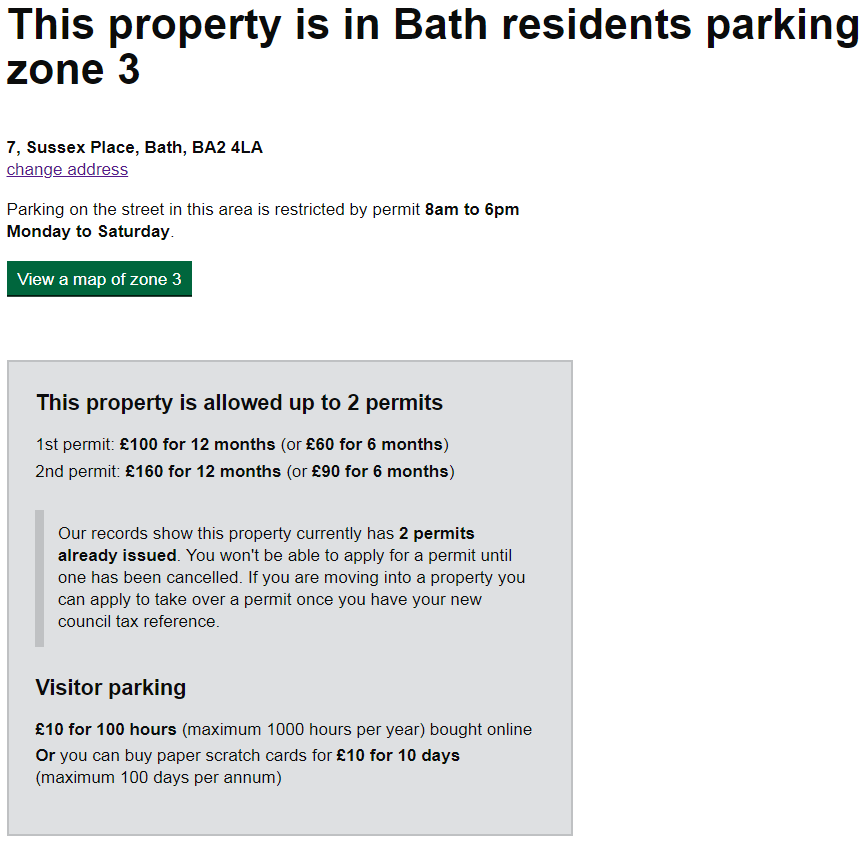
Task: Click the BA2 4LA postcode text
Action: [228, 147]
